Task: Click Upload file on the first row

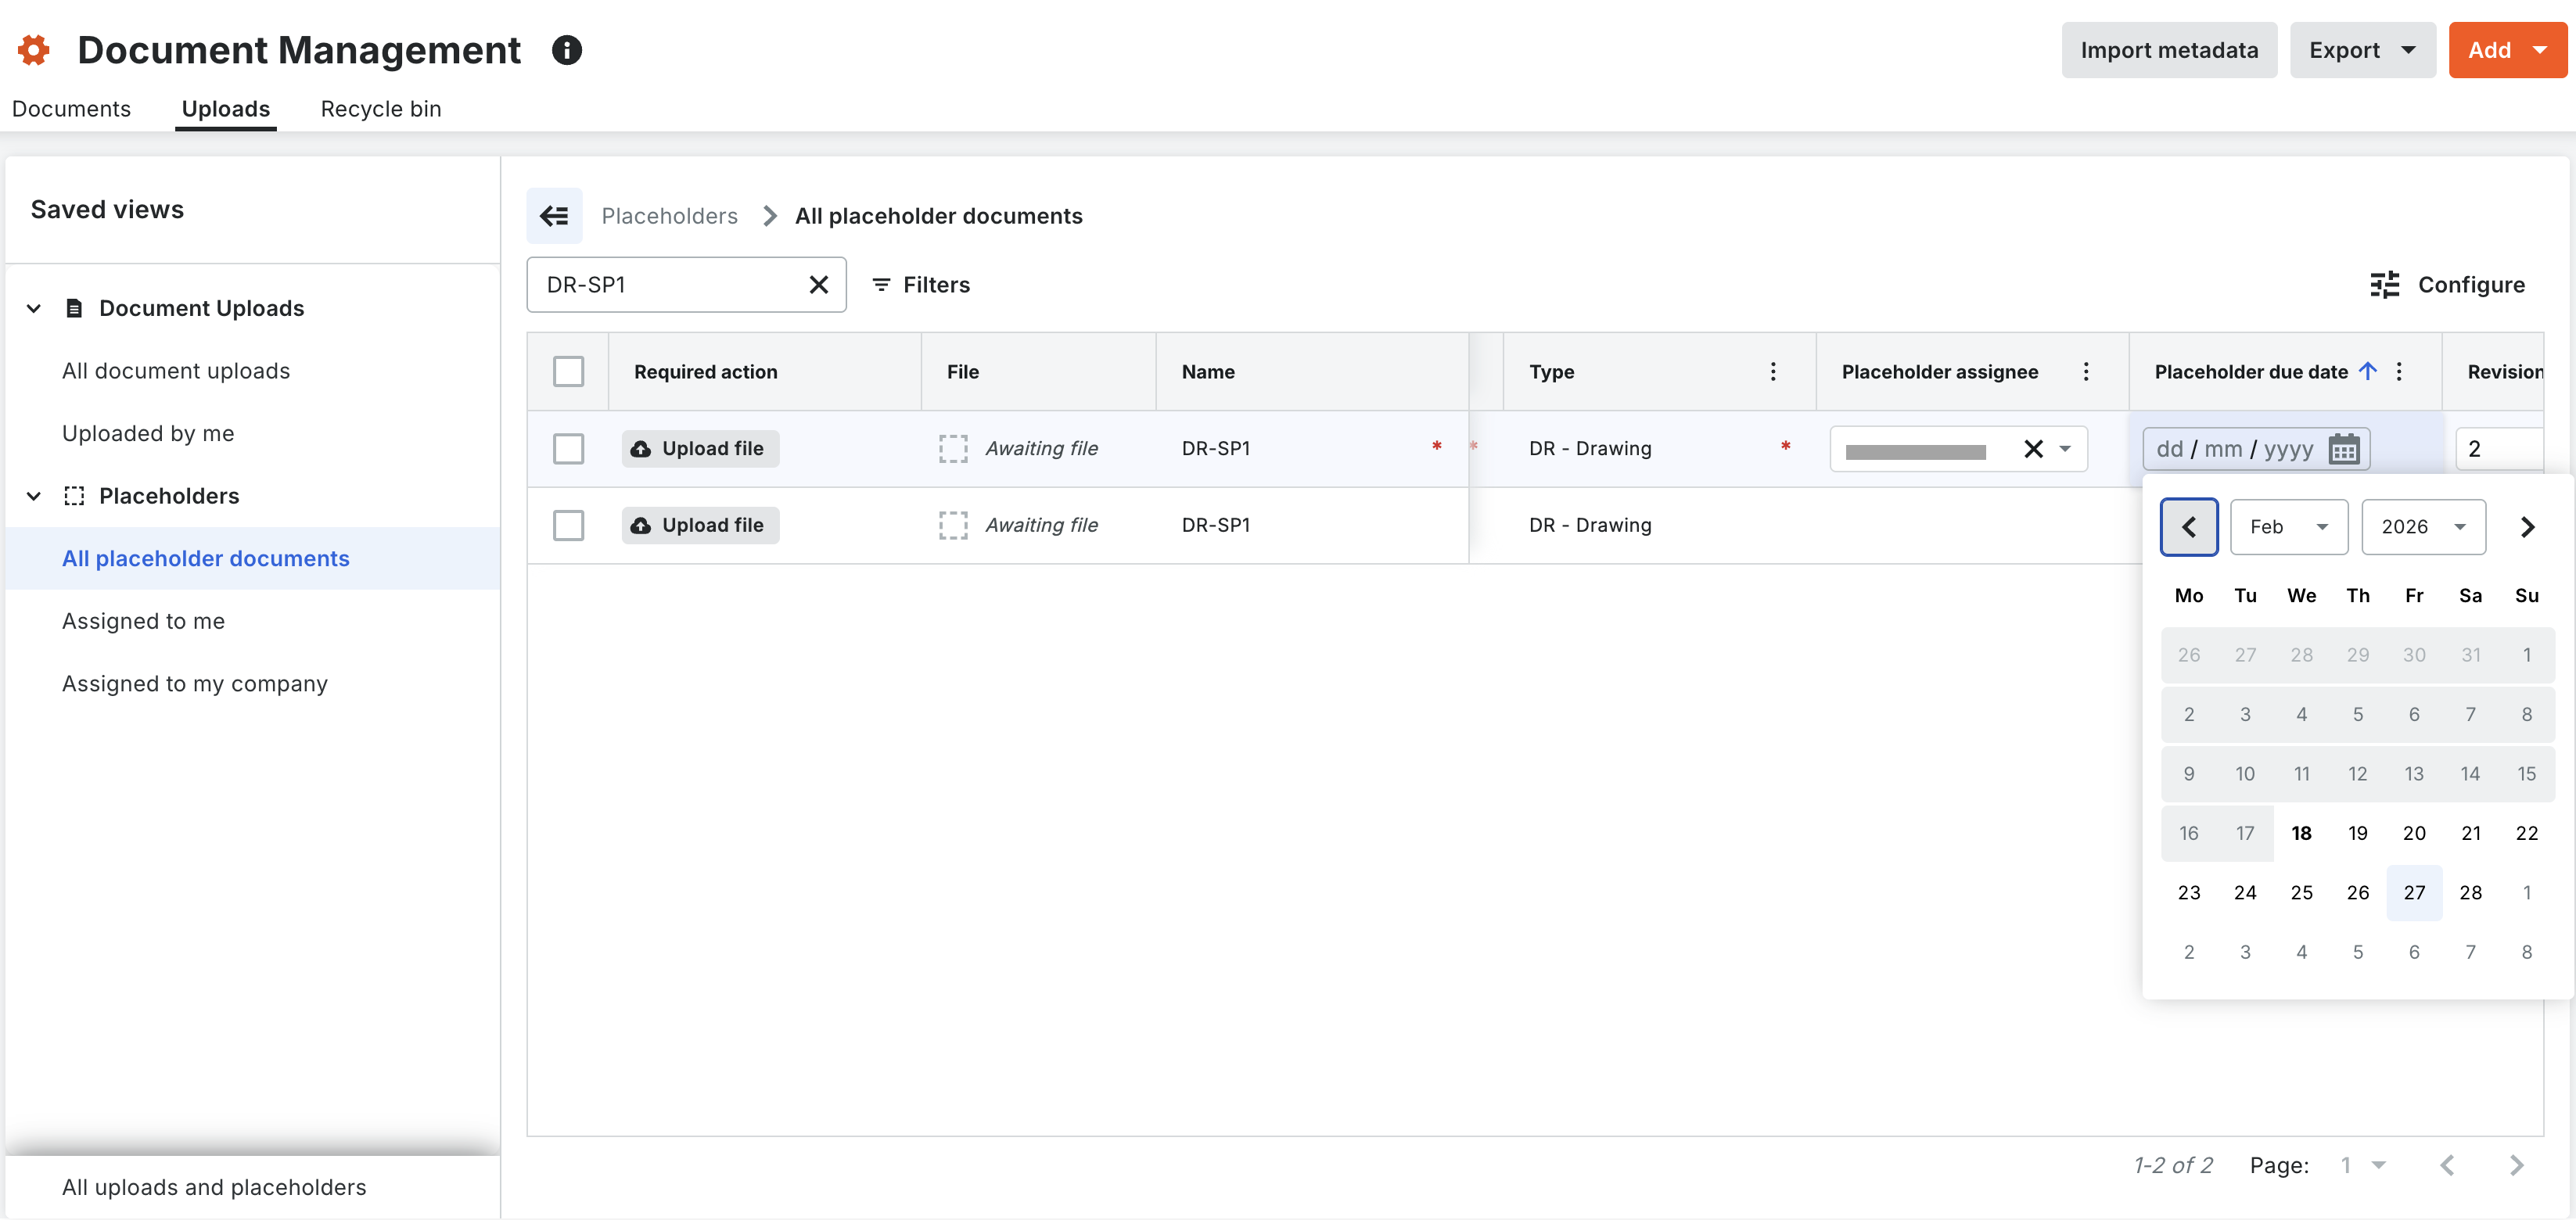Action: [x=699, y=448]
